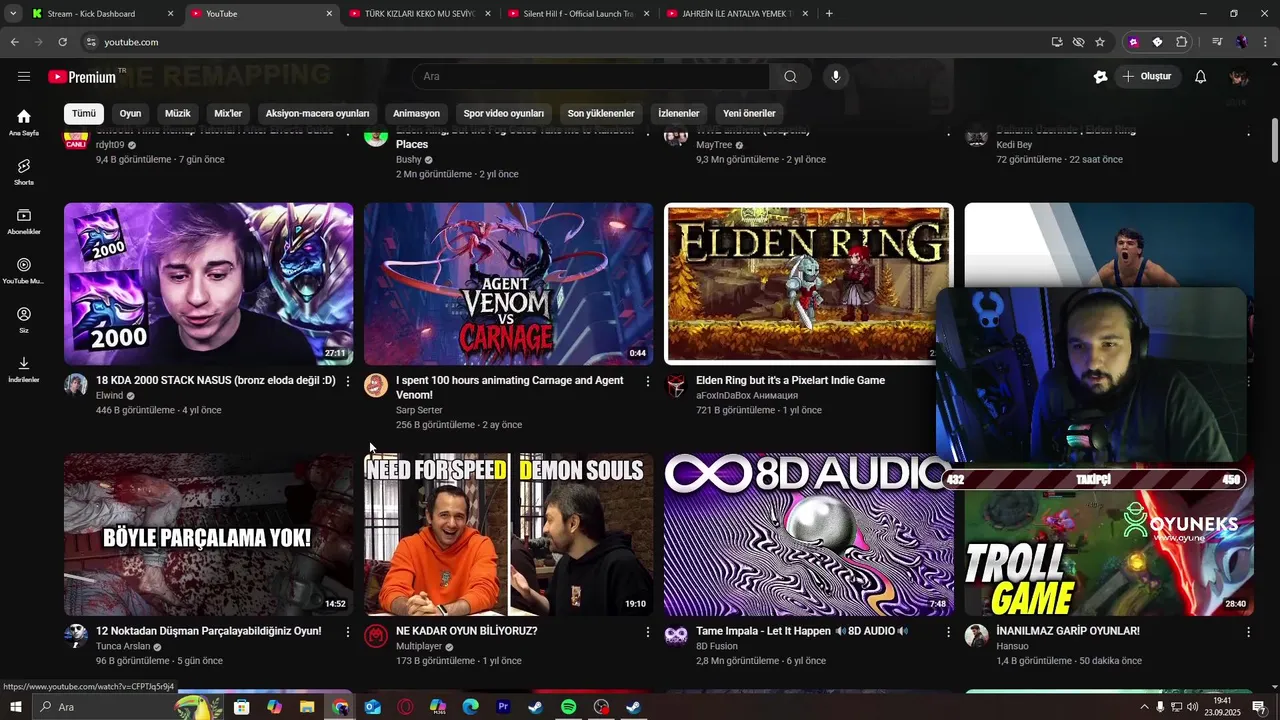1280x720 pixels.
Task: Open Ana Sayfa in the sidebar
Action: 24,123
